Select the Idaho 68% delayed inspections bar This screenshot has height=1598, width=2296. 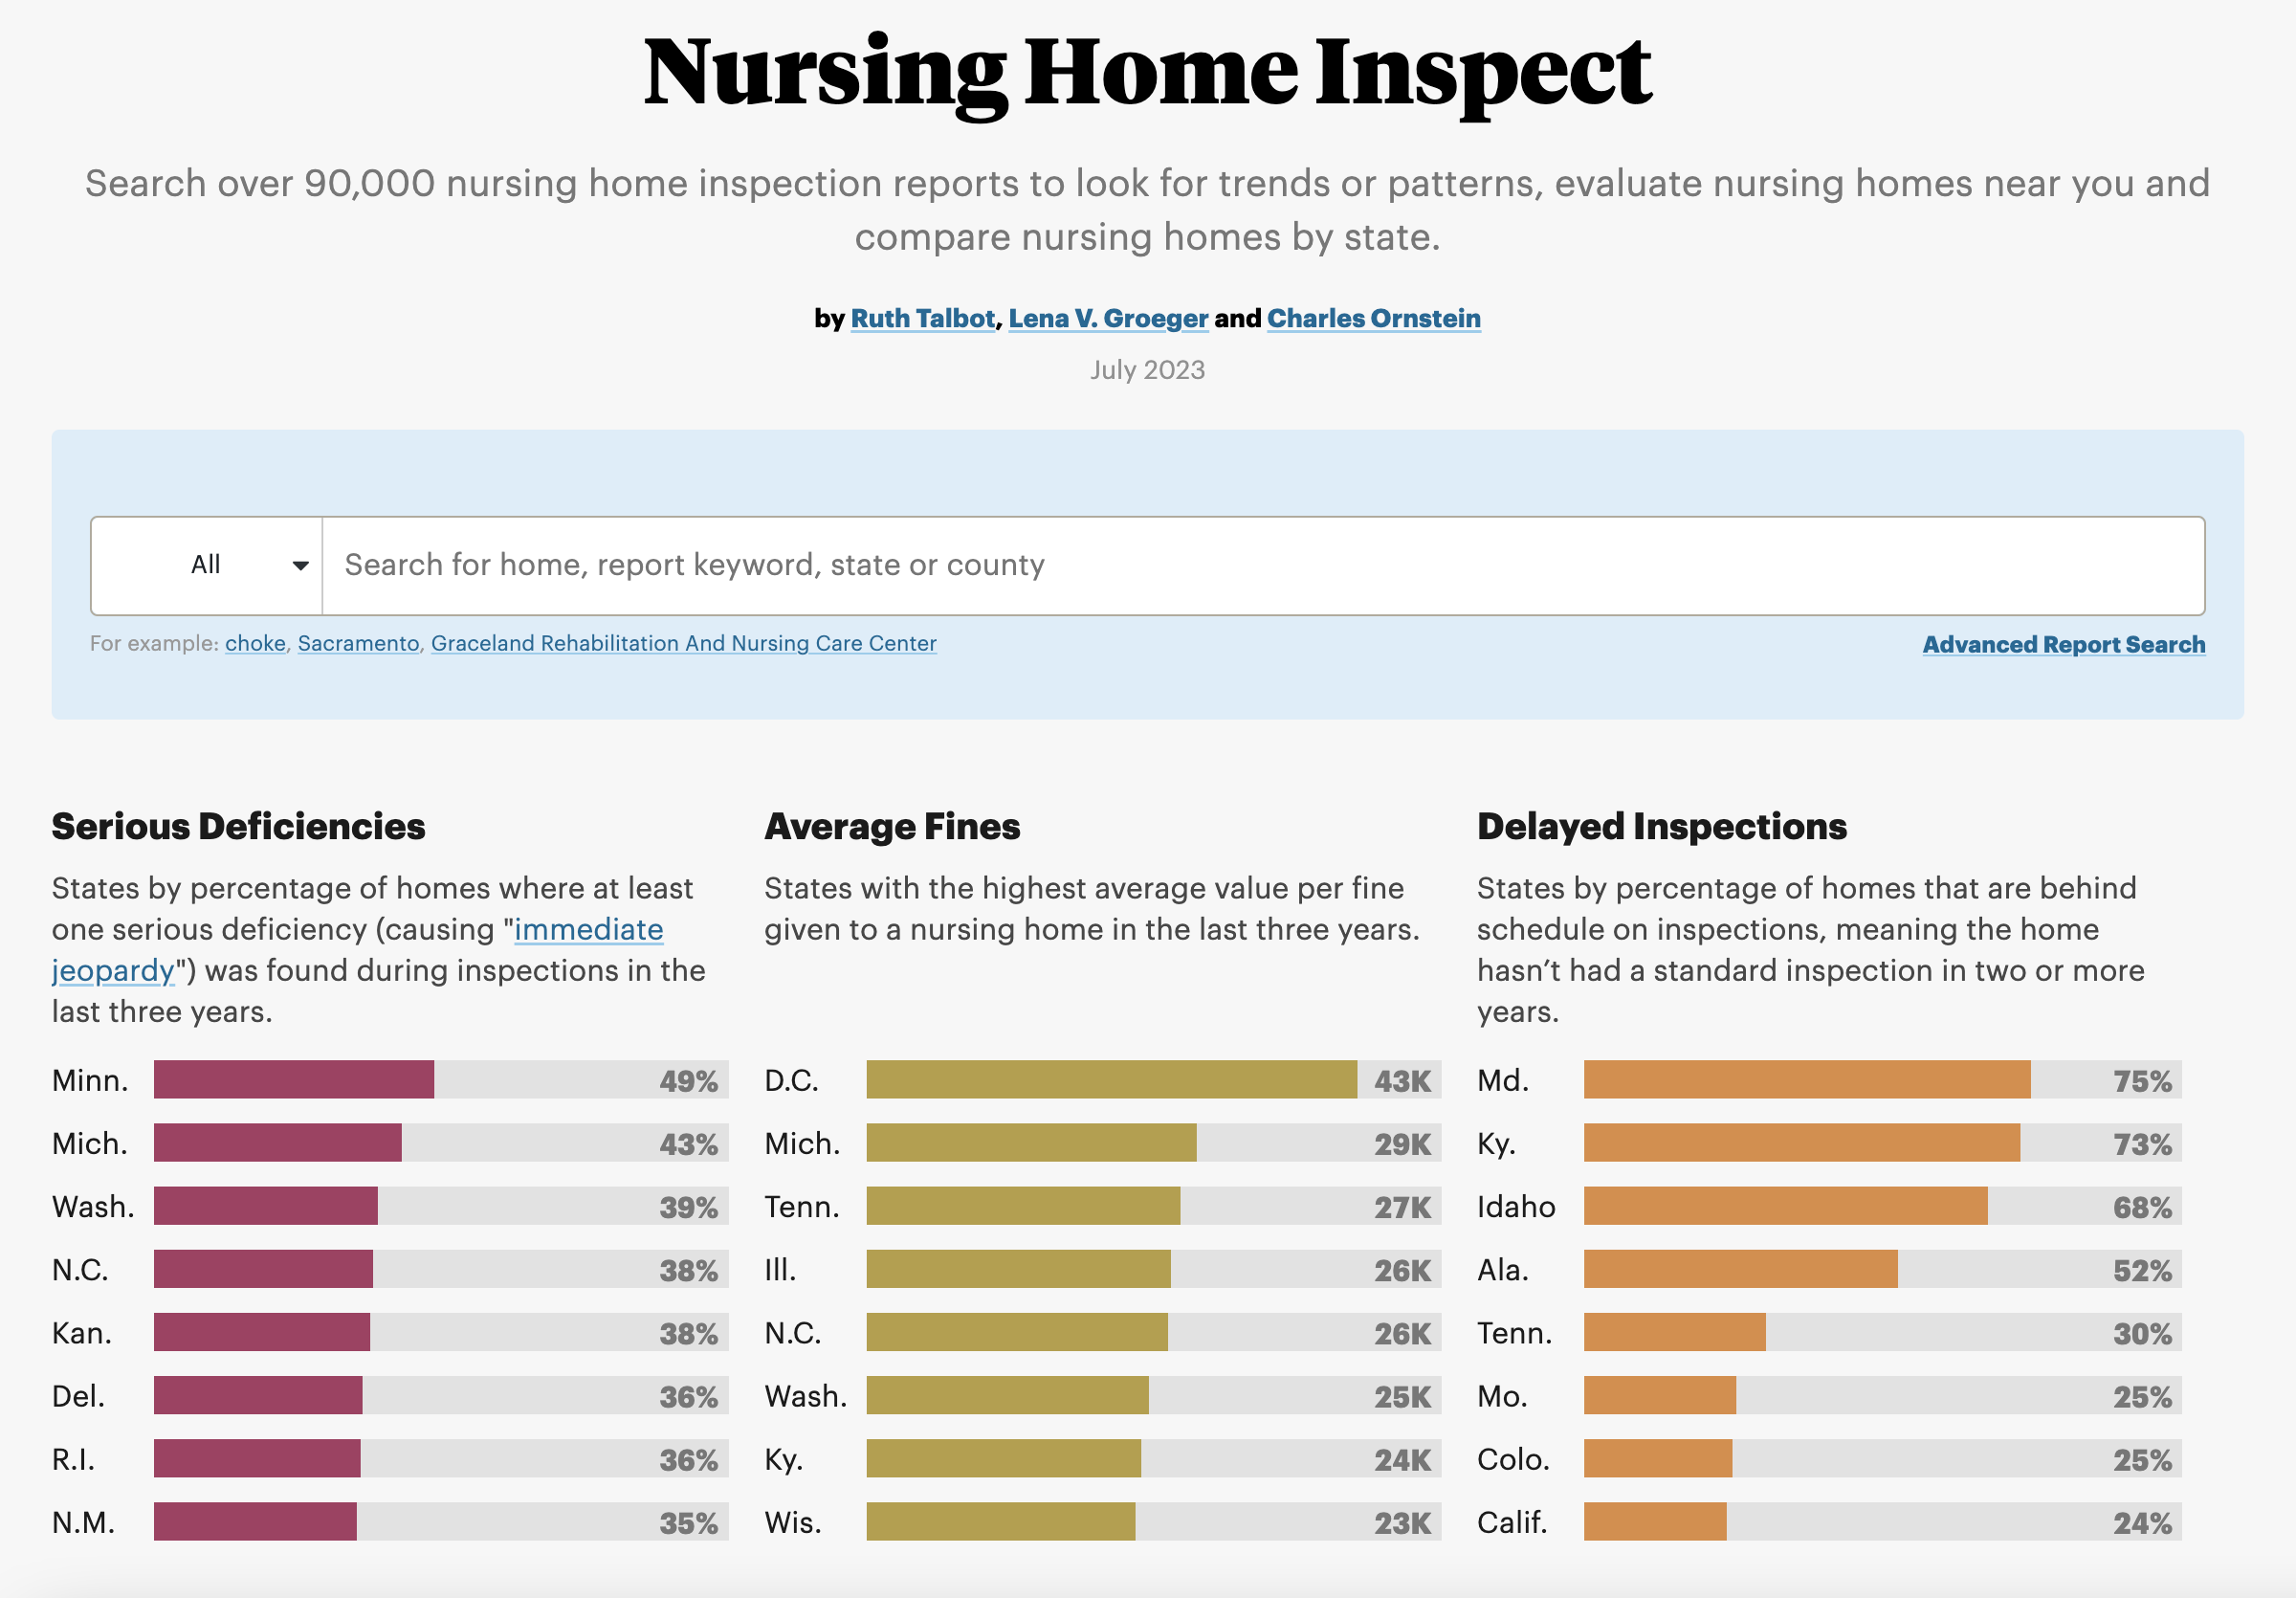[1882, 1206]
